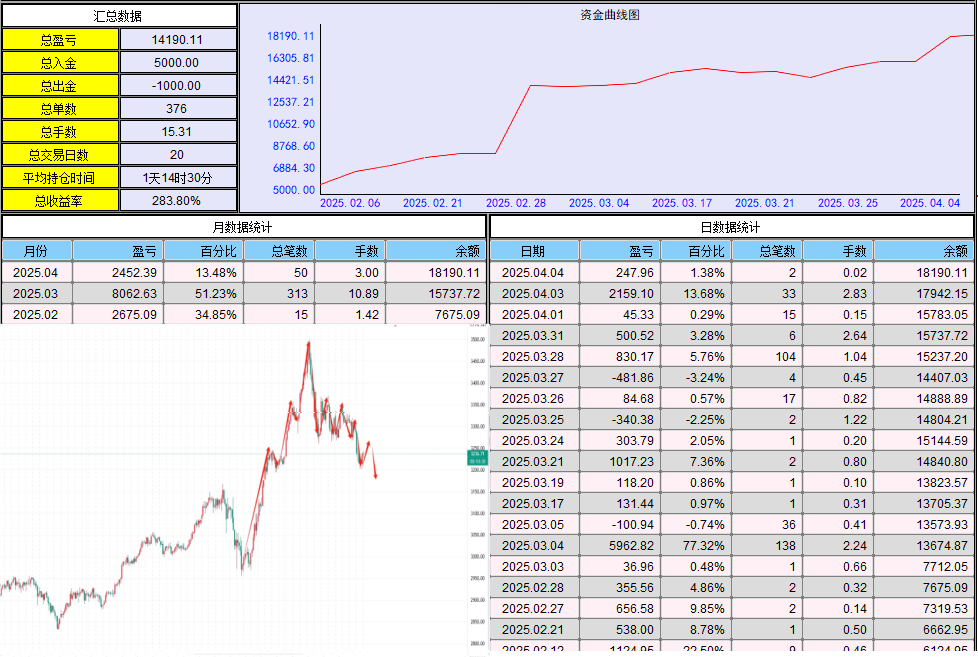The height and width of the screenshot is (657, 978).
Task: Click the 总收益率 value 283.80%
Action: 178,200
